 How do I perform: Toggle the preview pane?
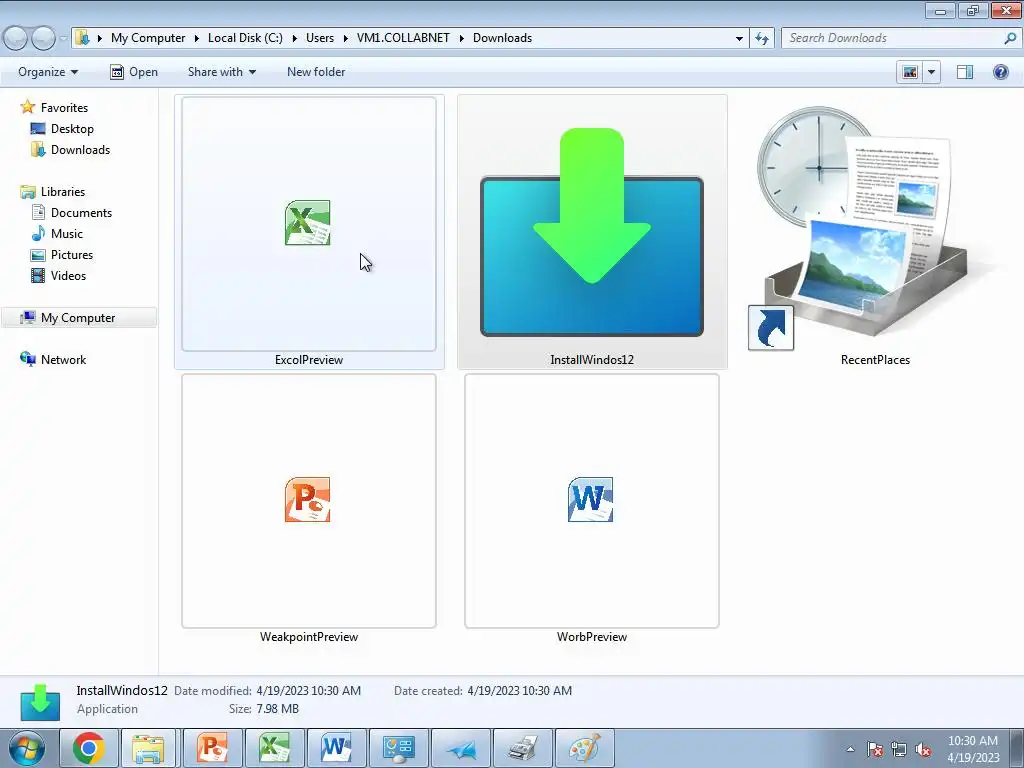coord(965,72)
